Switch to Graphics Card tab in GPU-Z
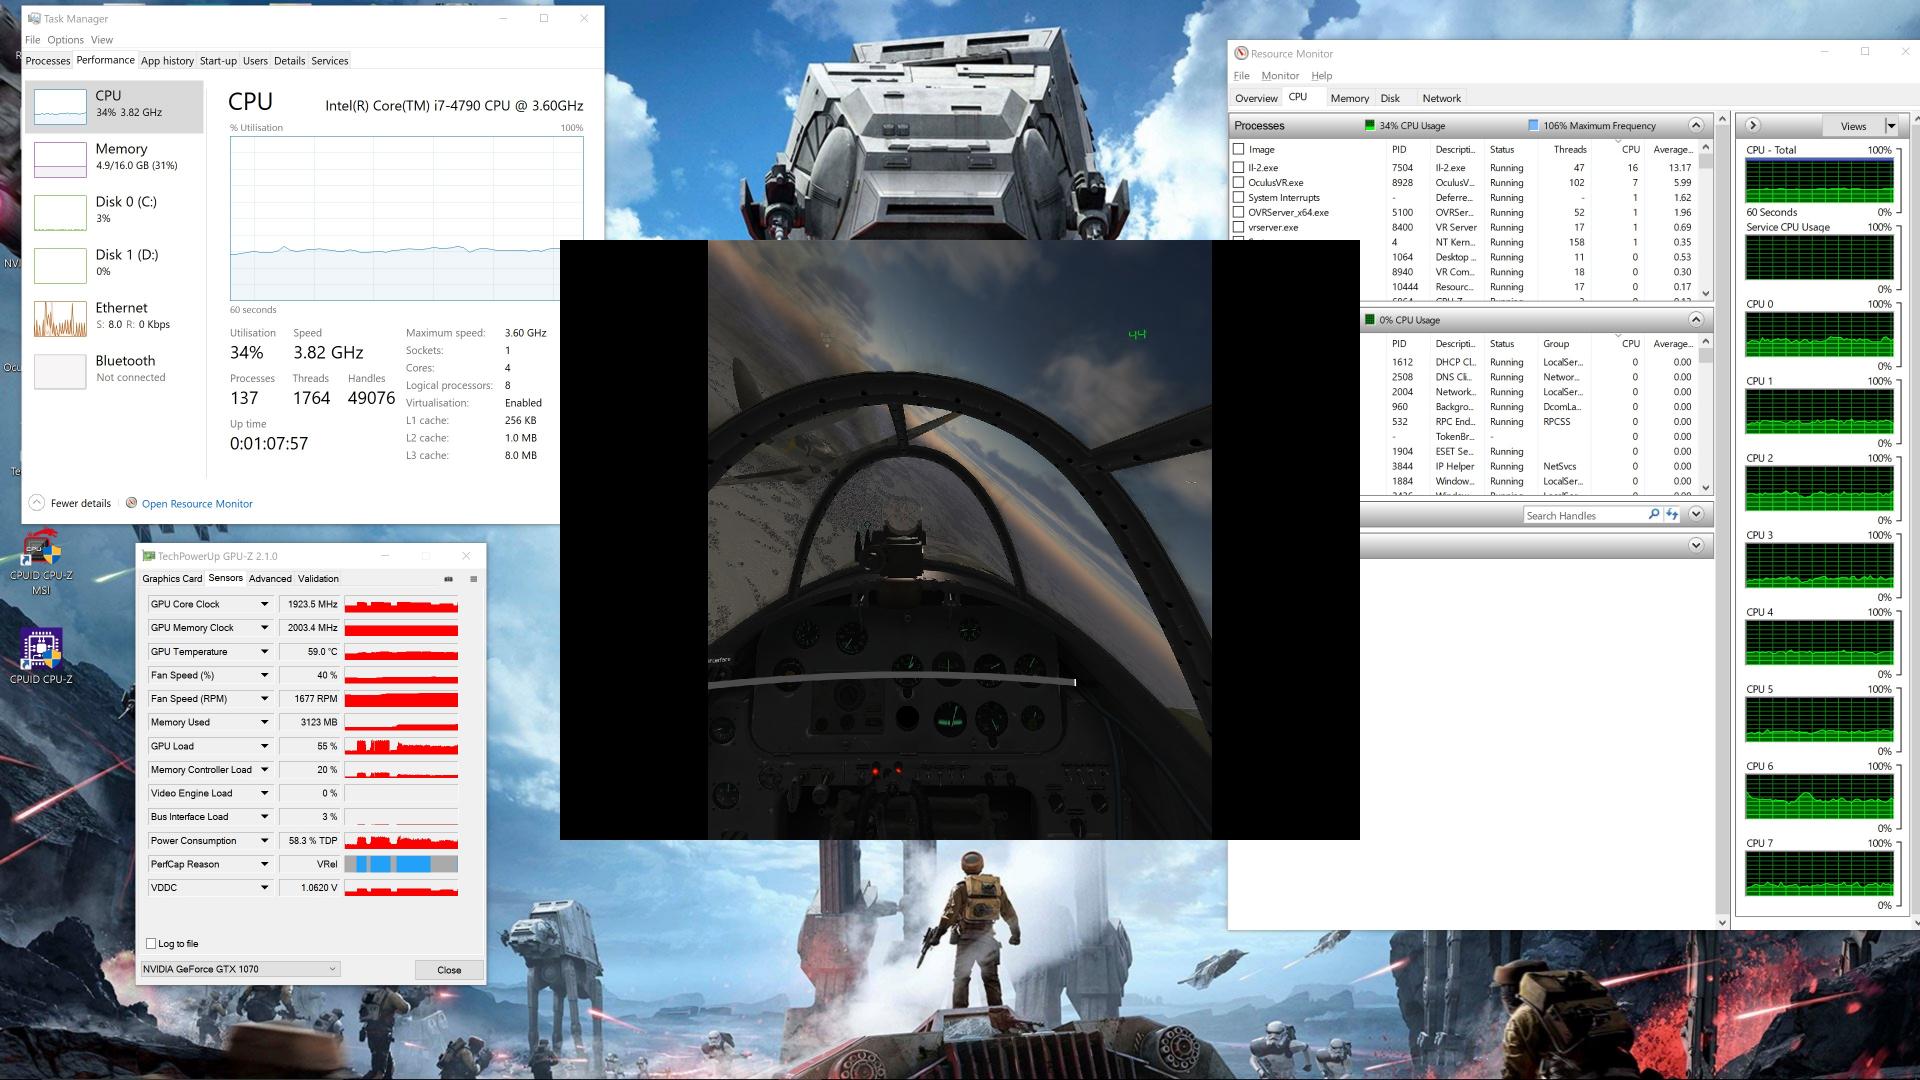1920x1080 pixels. point(172,579)
